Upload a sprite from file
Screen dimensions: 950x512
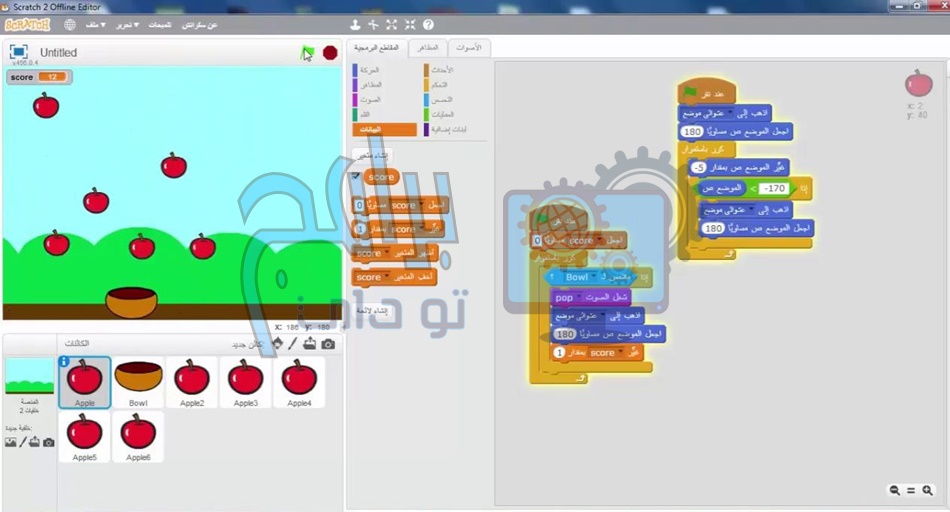(310, 344)
